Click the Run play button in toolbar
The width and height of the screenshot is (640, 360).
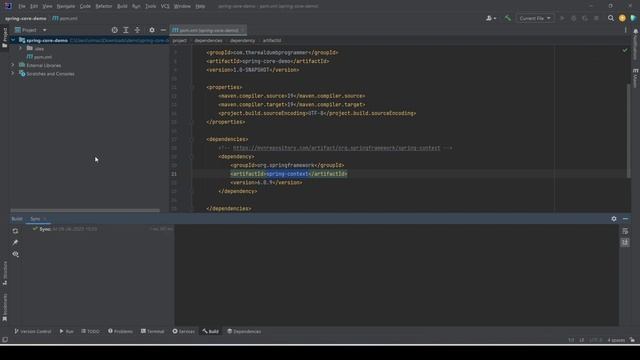562,18
